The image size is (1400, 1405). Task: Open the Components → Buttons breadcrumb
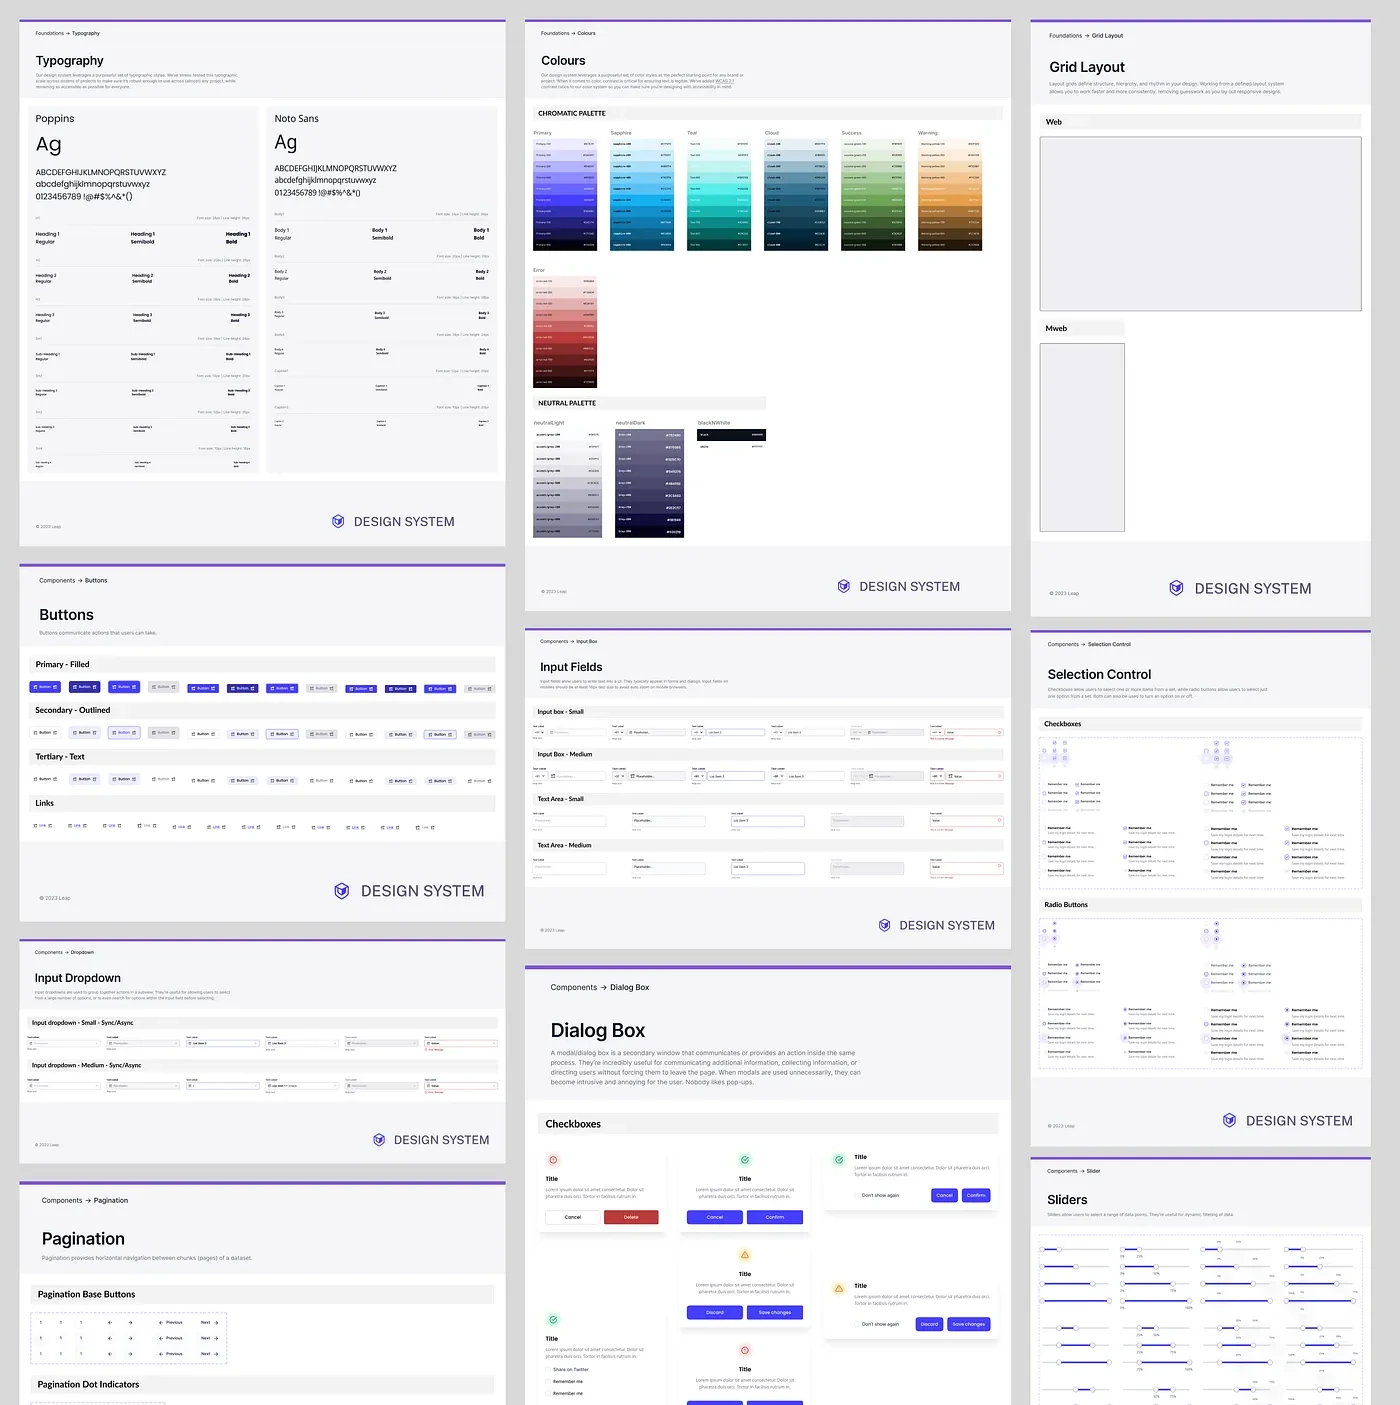pyautogui.click(x=73, y=580)
